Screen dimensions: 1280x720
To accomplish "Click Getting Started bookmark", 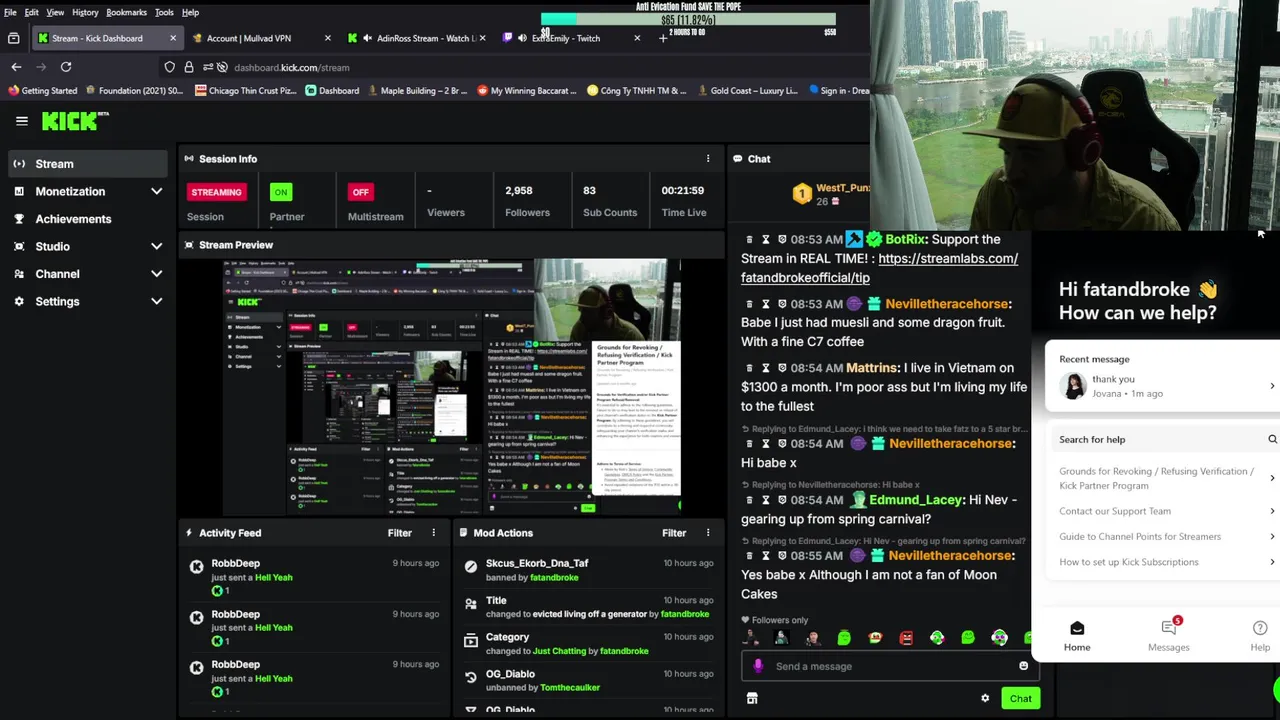I will 42,90.
